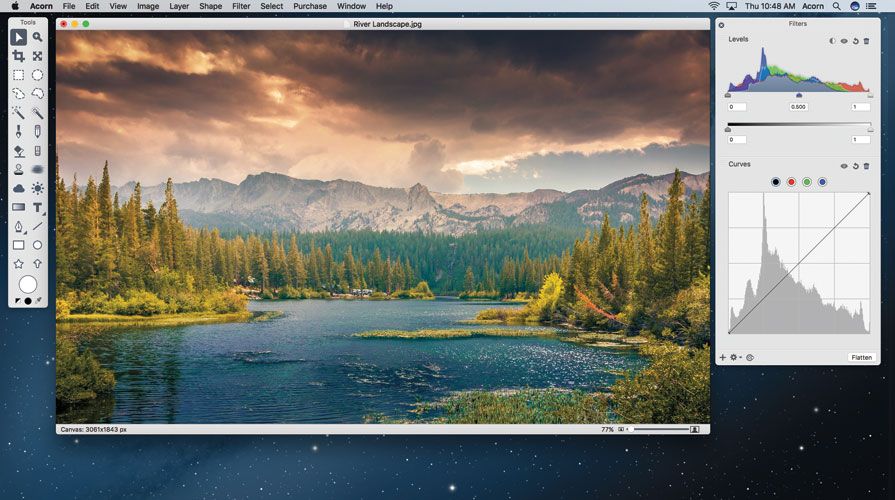Reset the Curves filter
This screenshot has height=500, width=895.
856,166
